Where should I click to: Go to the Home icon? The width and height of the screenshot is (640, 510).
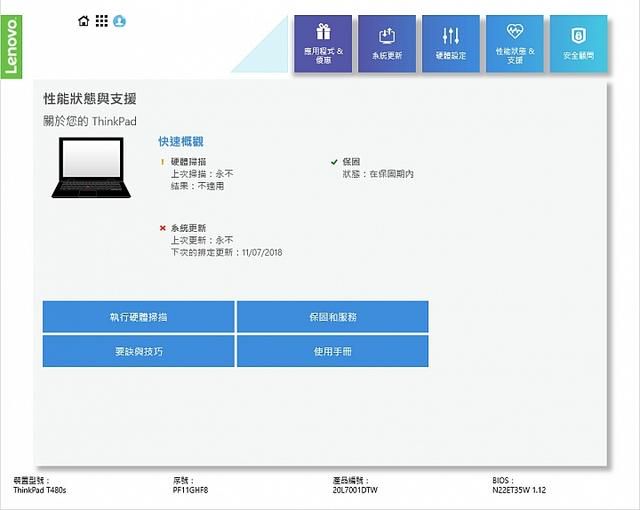(x=84, y=21)
